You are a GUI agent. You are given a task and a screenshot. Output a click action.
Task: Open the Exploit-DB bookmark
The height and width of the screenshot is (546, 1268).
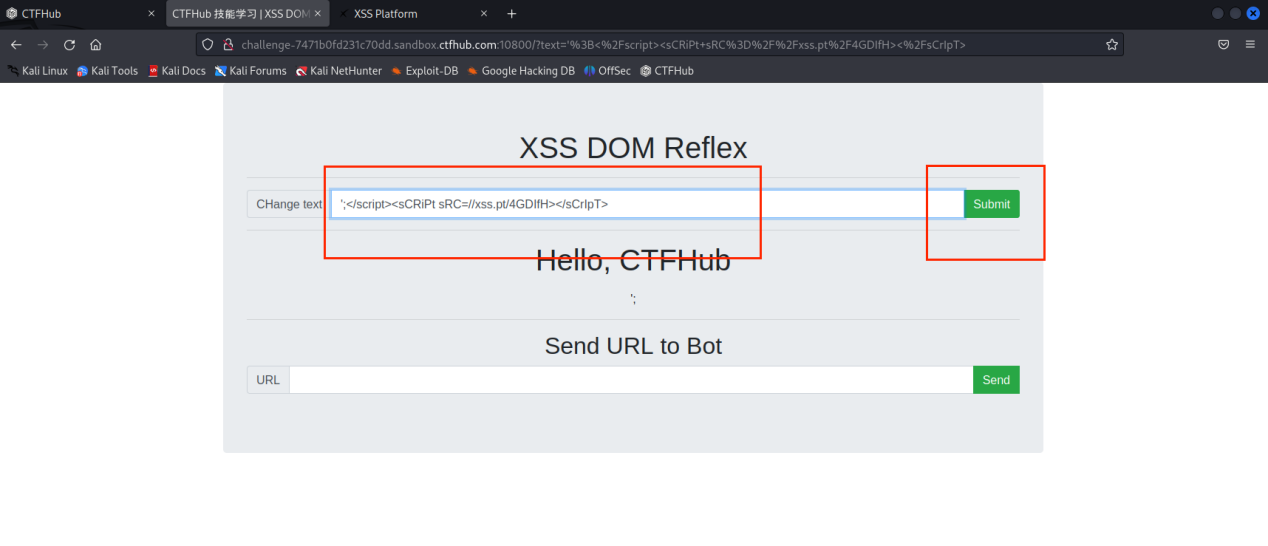[425, 71]
